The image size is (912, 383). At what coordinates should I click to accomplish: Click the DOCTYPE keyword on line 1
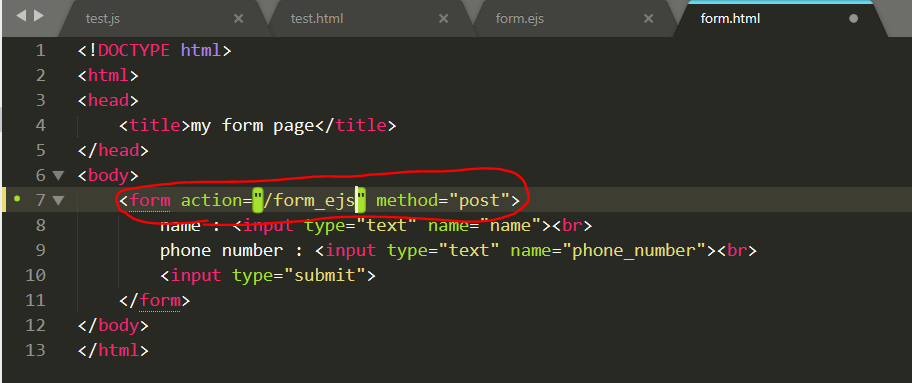click(x=134, y=51)
